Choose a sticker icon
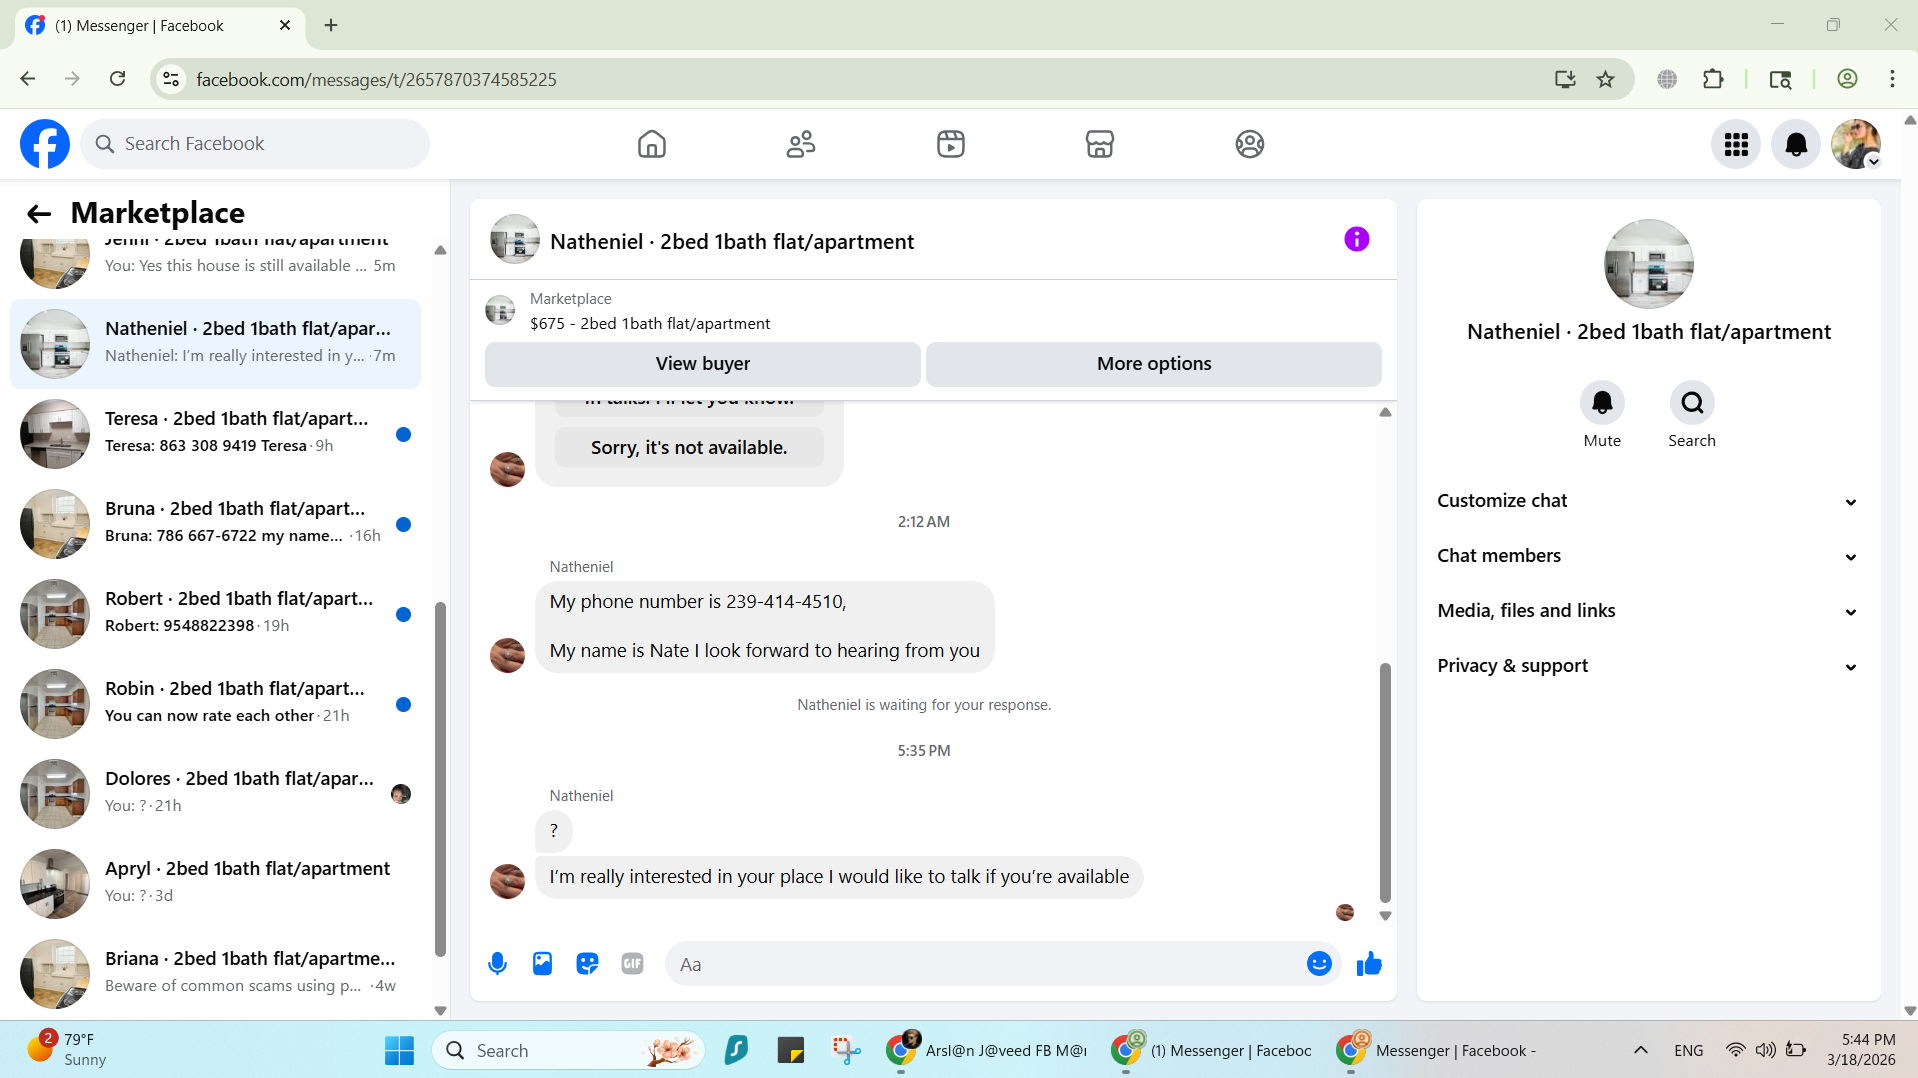This screenshot has width=1918, height=1078. (x=587, y=964)
